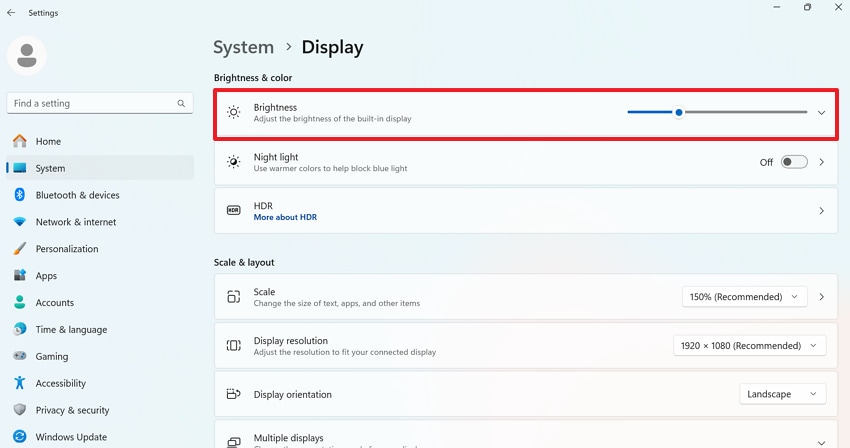Click in the Find a setting box
The height and width of the screenshot is (448, 850).
[100, 103]
